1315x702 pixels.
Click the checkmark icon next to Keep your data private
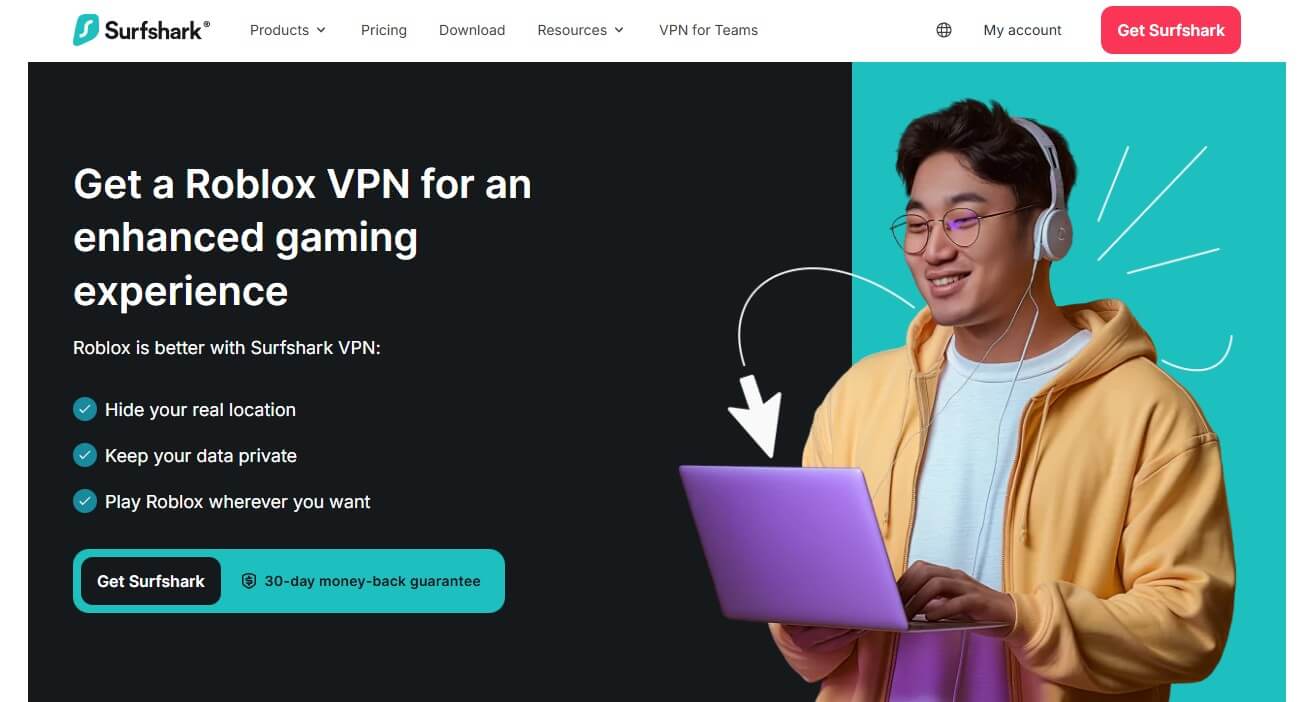coord(85,455)
